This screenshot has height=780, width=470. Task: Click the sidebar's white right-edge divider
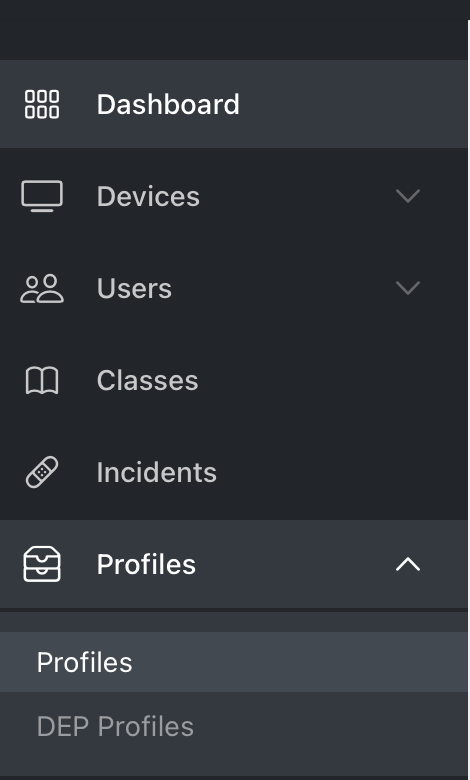469,398
